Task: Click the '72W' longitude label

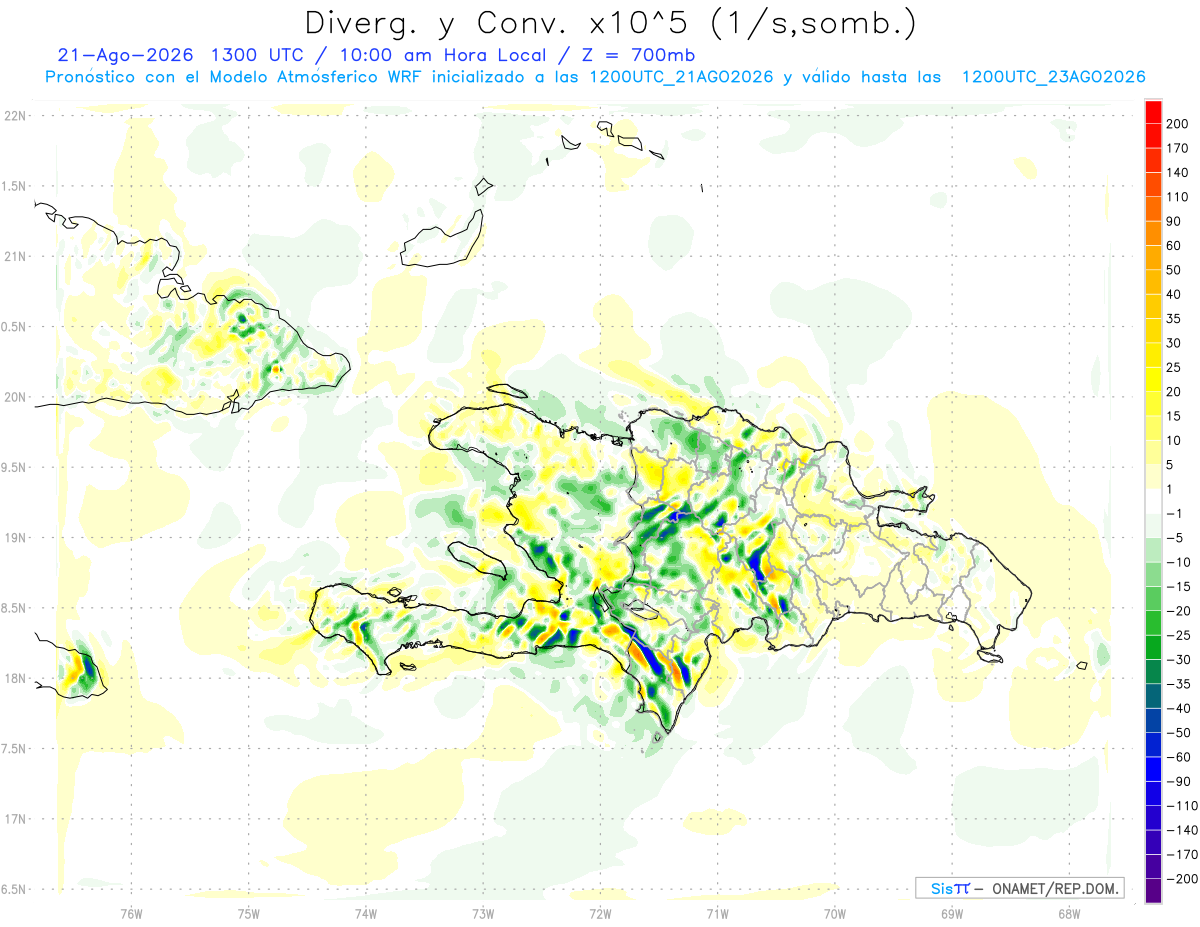Action: [600, 913]
